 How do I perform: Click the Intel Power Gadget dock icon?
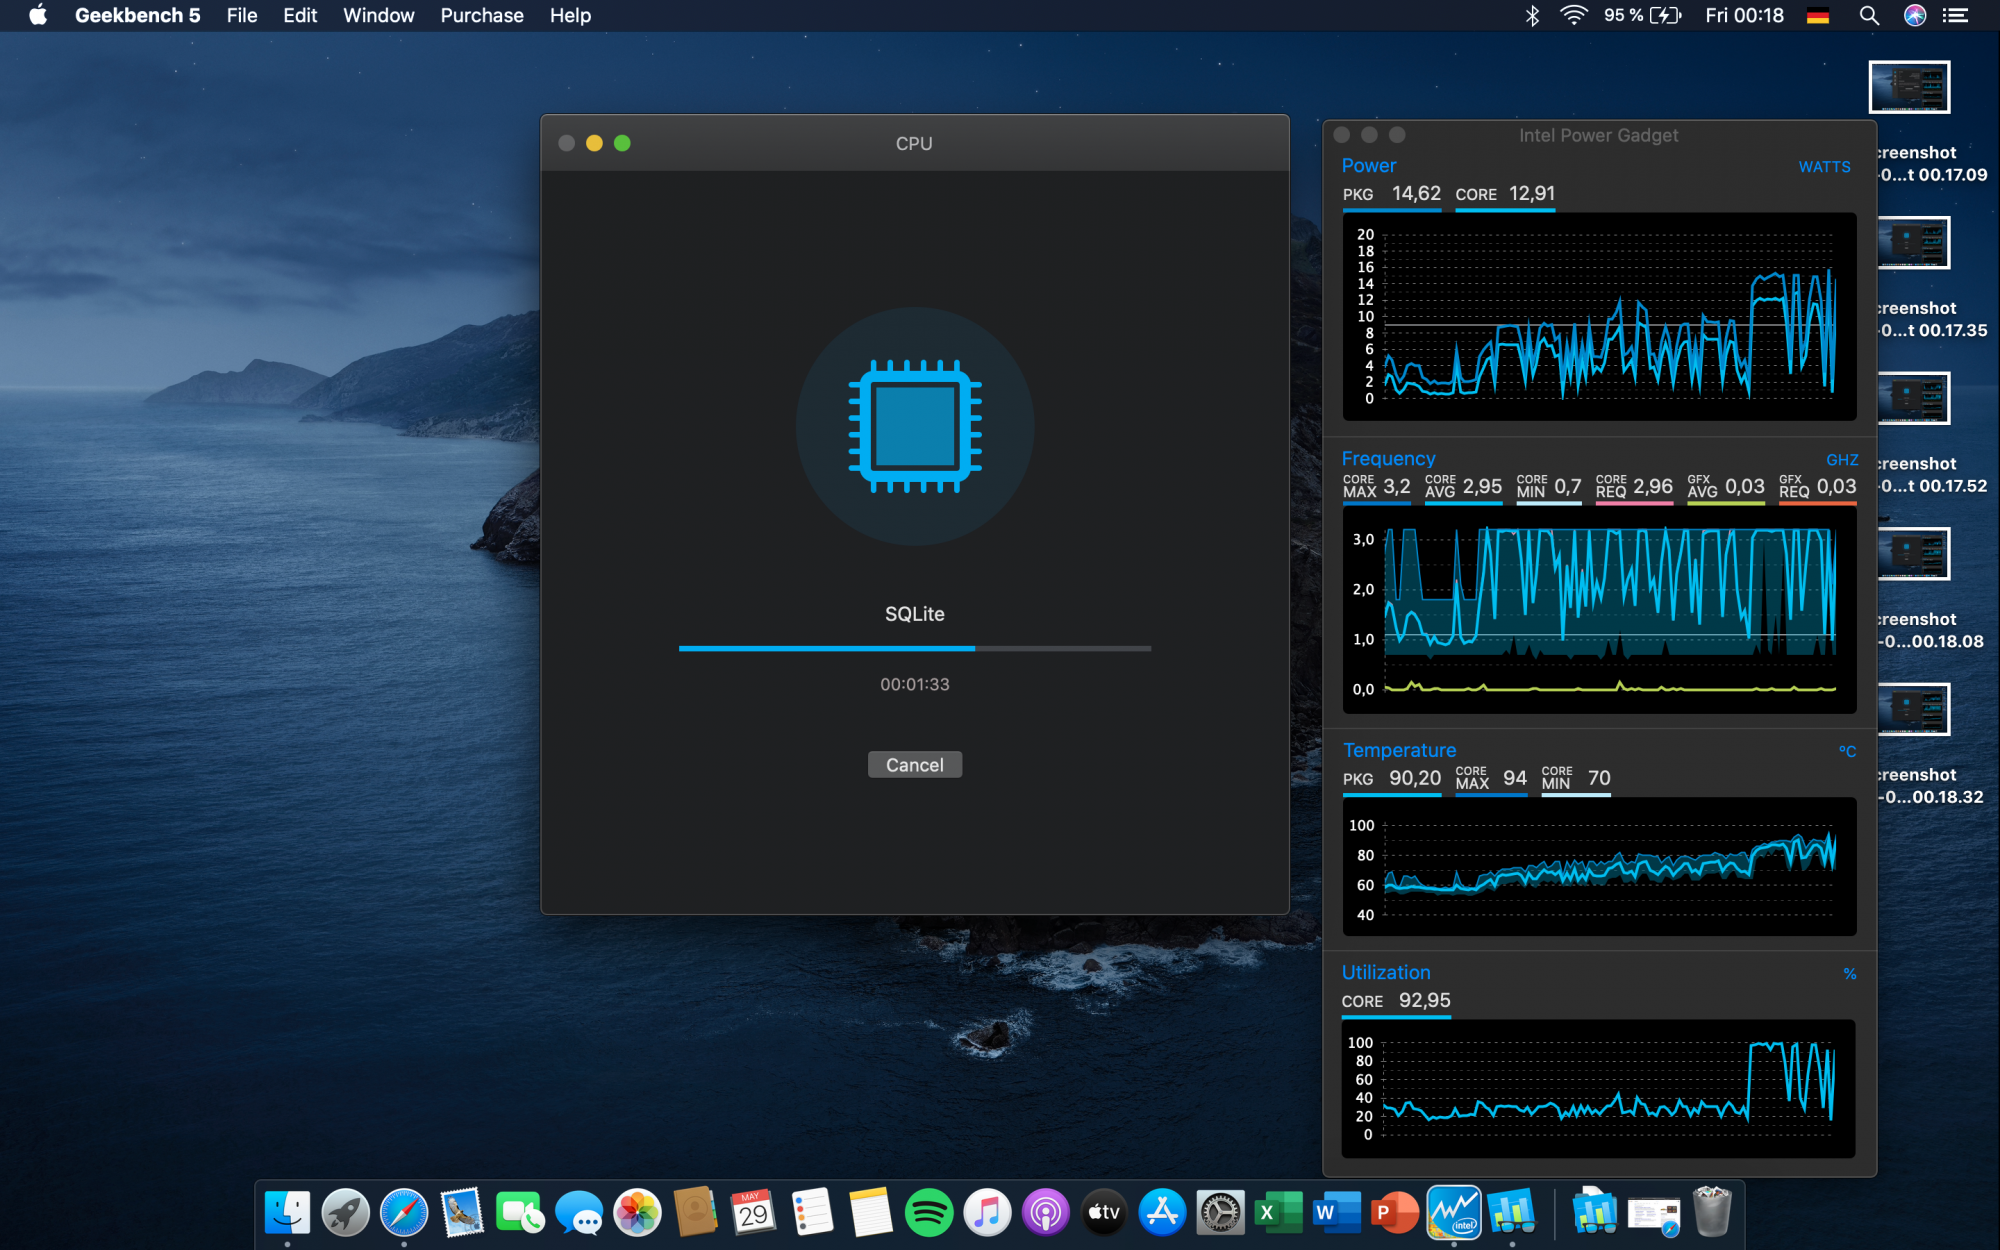pyautogui.click(x=1453, y=1212)
